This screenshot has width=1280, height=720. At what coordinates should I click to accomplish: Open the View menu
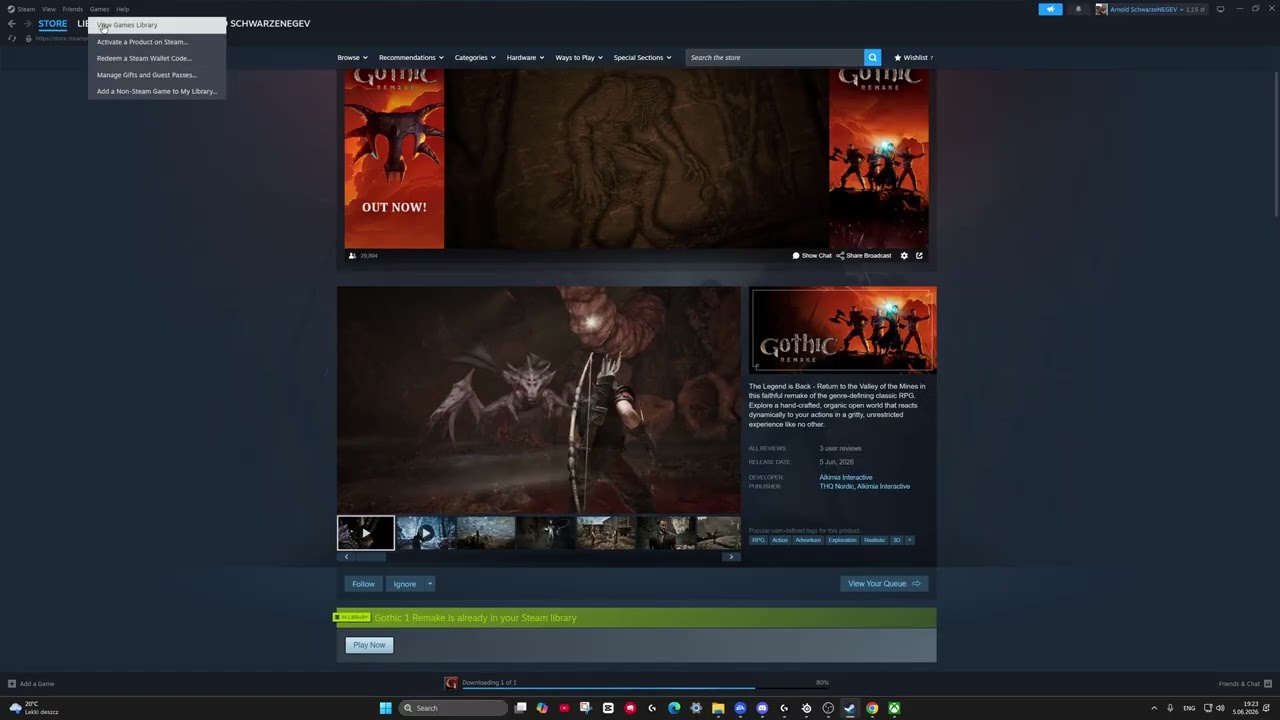48,9
